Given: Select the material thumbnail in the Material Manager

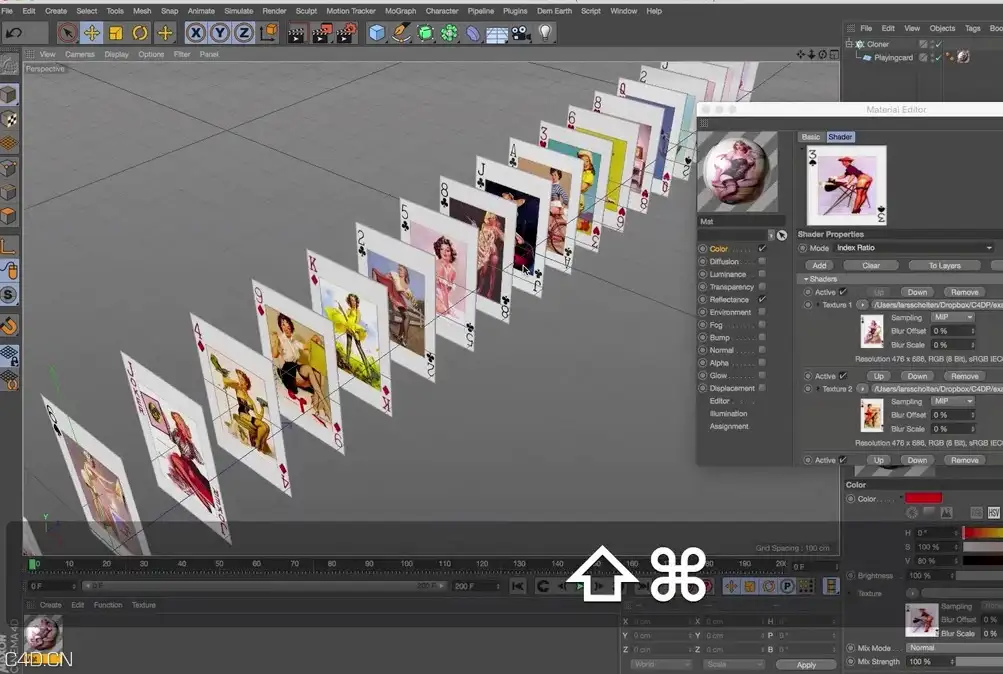Looking at the screenshot, I should [x=43, y=634].
